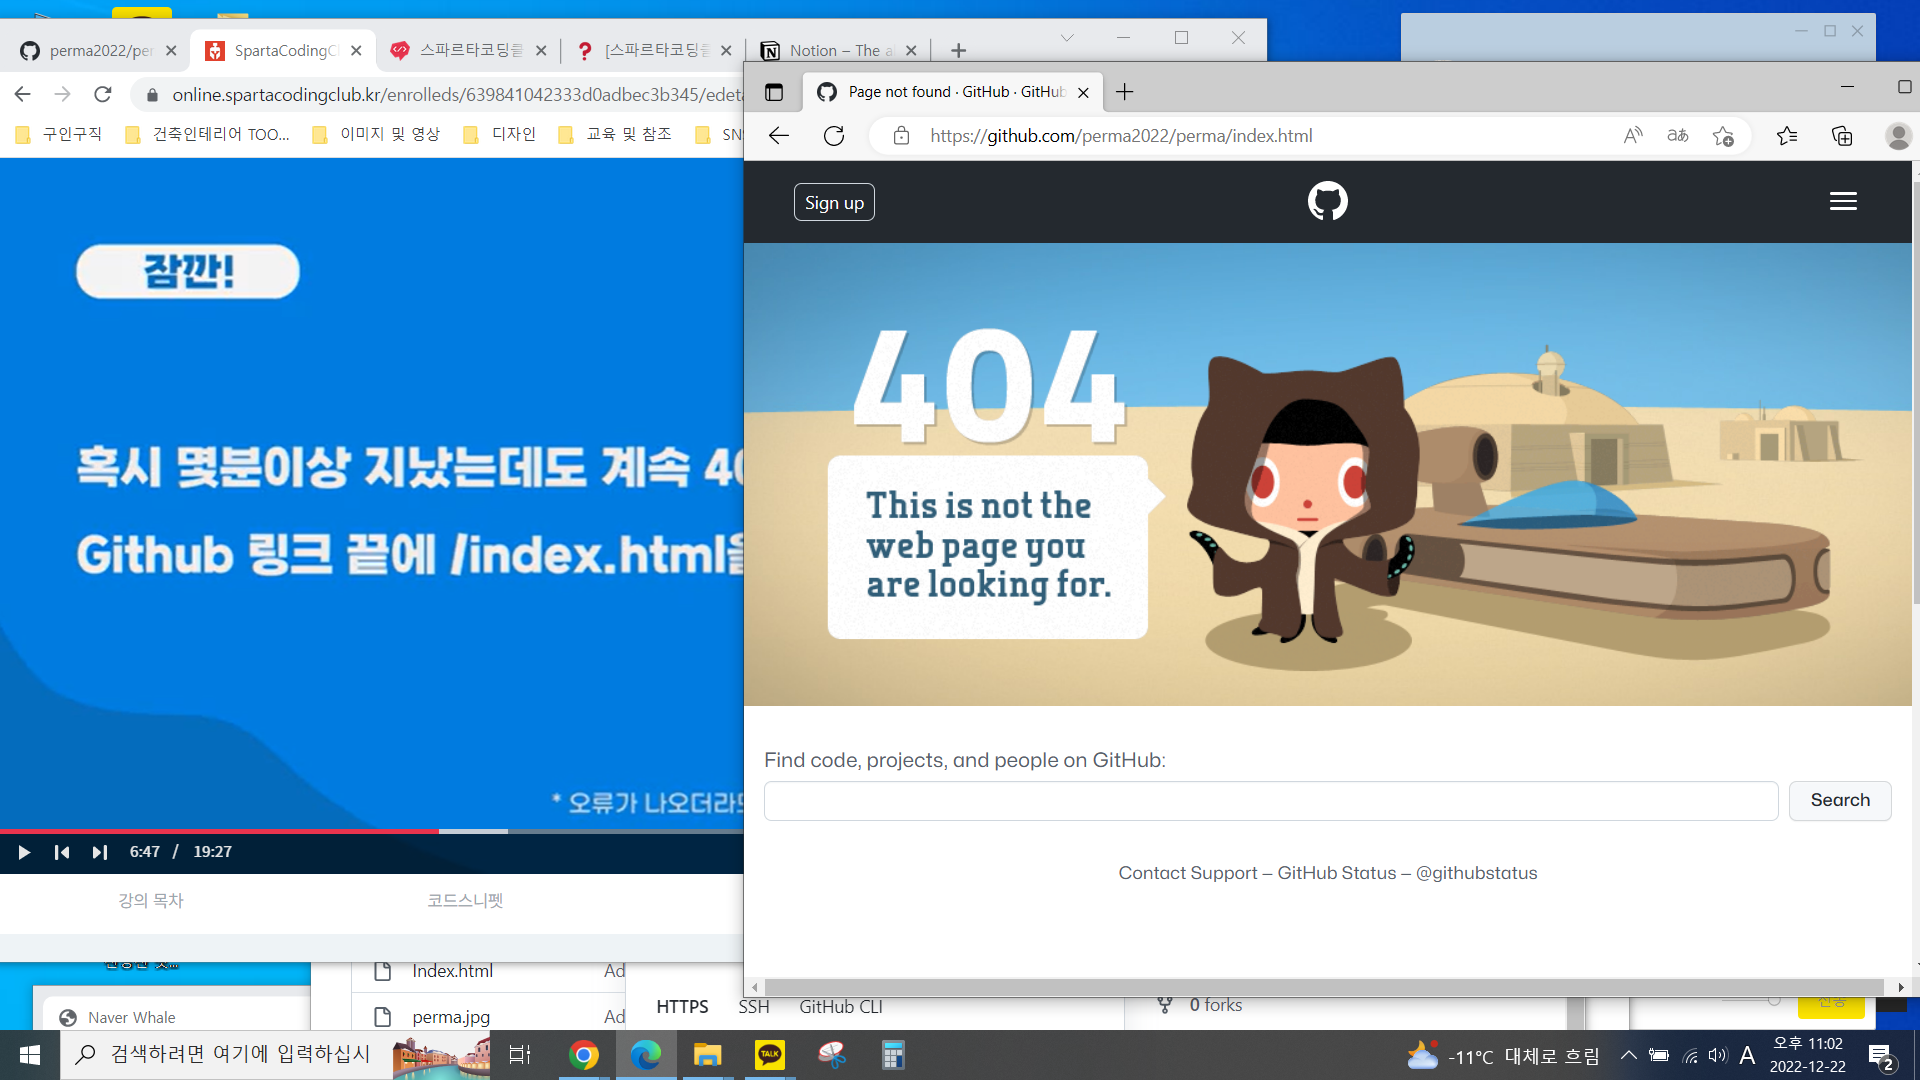The width and height of the screenshot is (1920, 1080).
Task: Open KakaoTalk from the taskbar
Action: point(770,1055)
